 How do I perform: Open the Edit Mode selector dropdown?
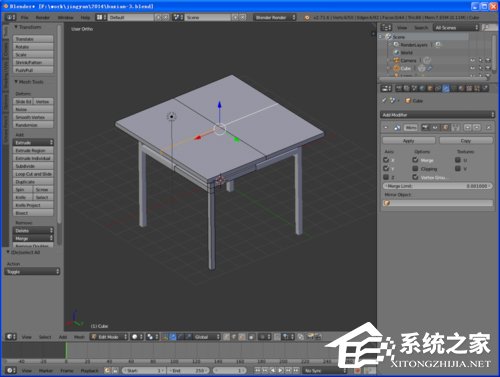pos(109,337)
